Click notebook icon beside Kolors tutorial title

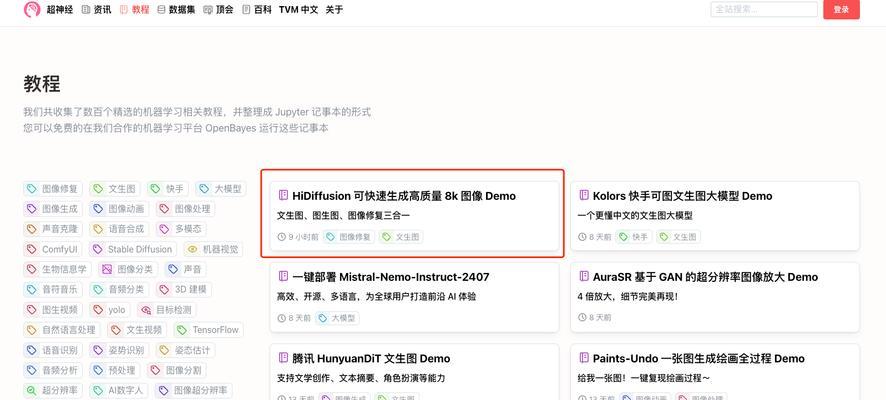[584, 195]
